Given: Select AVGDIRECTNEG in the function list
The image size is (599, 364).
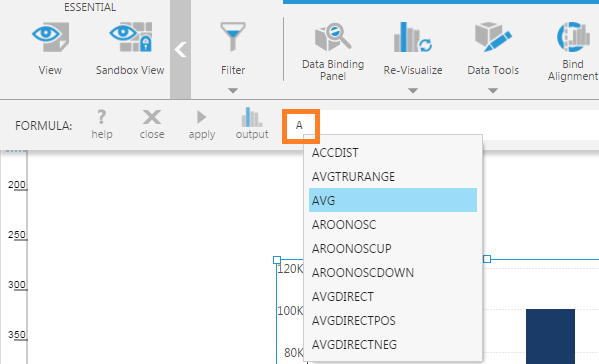Looking at the screenshot, I should [x=393, y=344].
